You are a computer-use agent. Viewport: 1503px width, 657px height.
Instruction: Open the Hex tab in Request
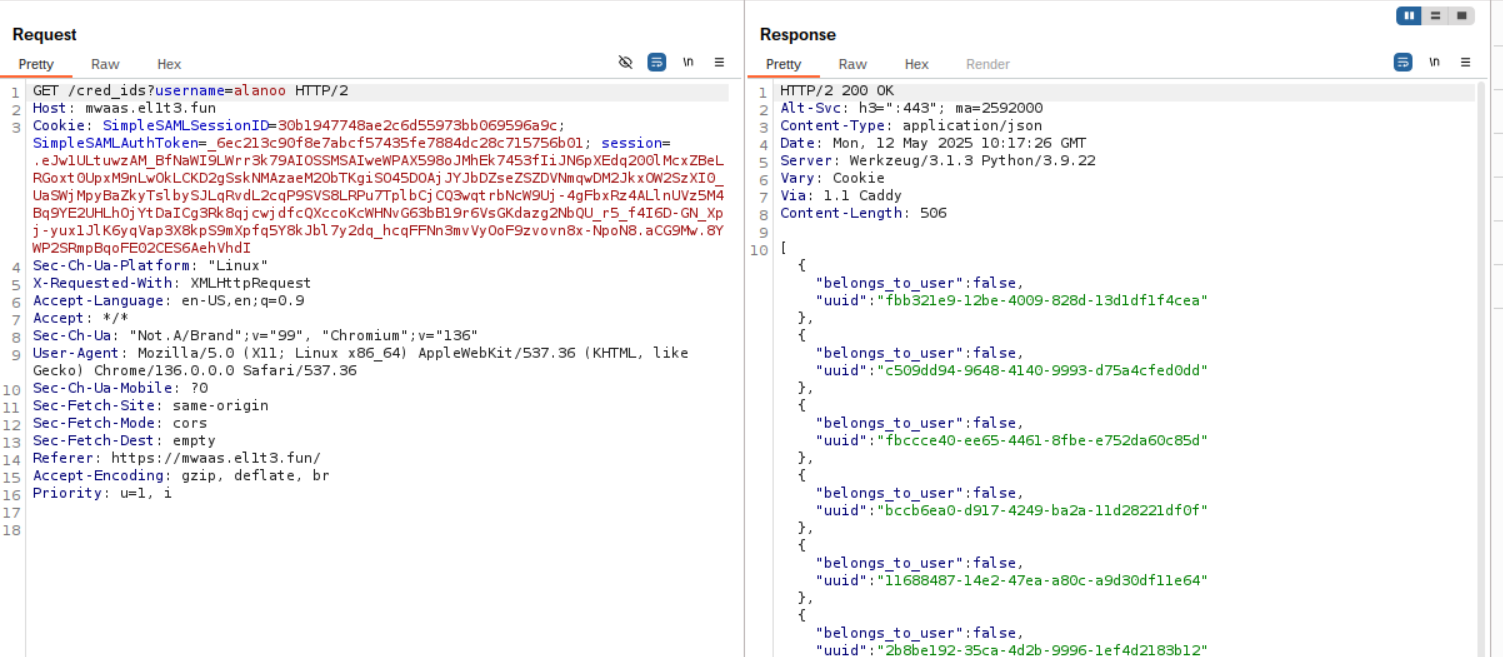pos(169,64)
